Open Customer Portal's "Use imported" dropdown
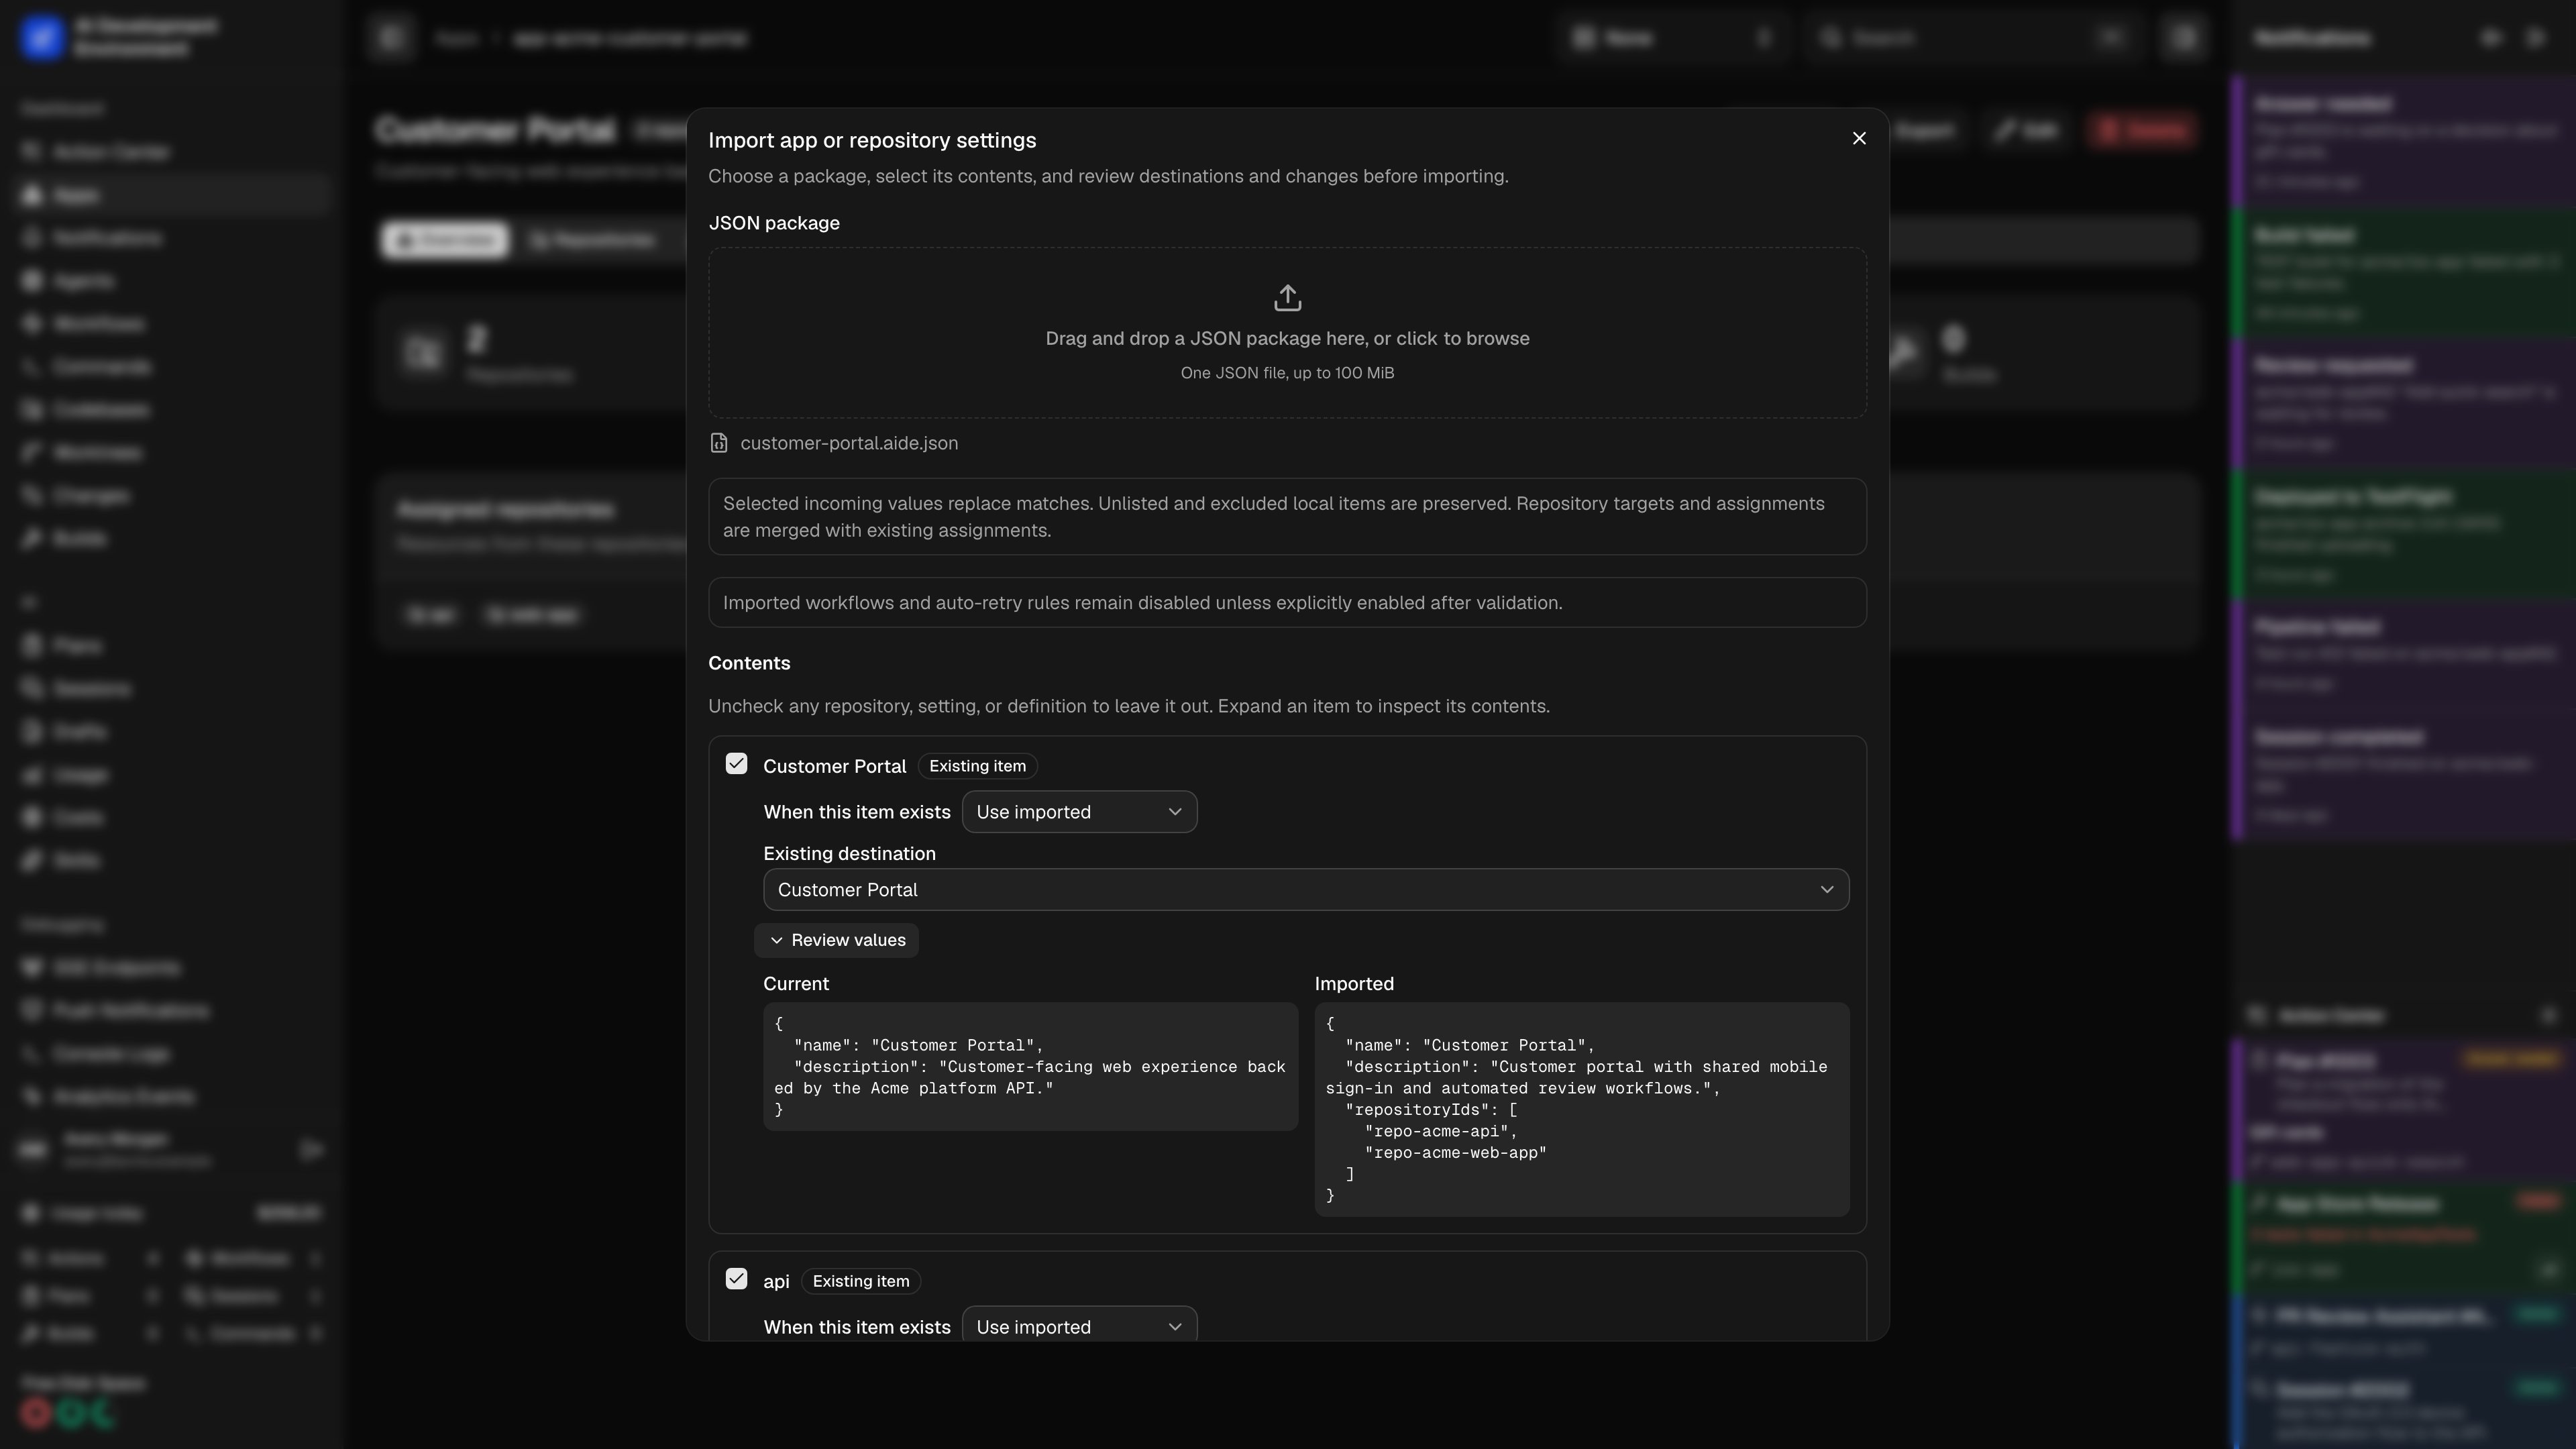2576x1449 pixels. click(1079, 812)
